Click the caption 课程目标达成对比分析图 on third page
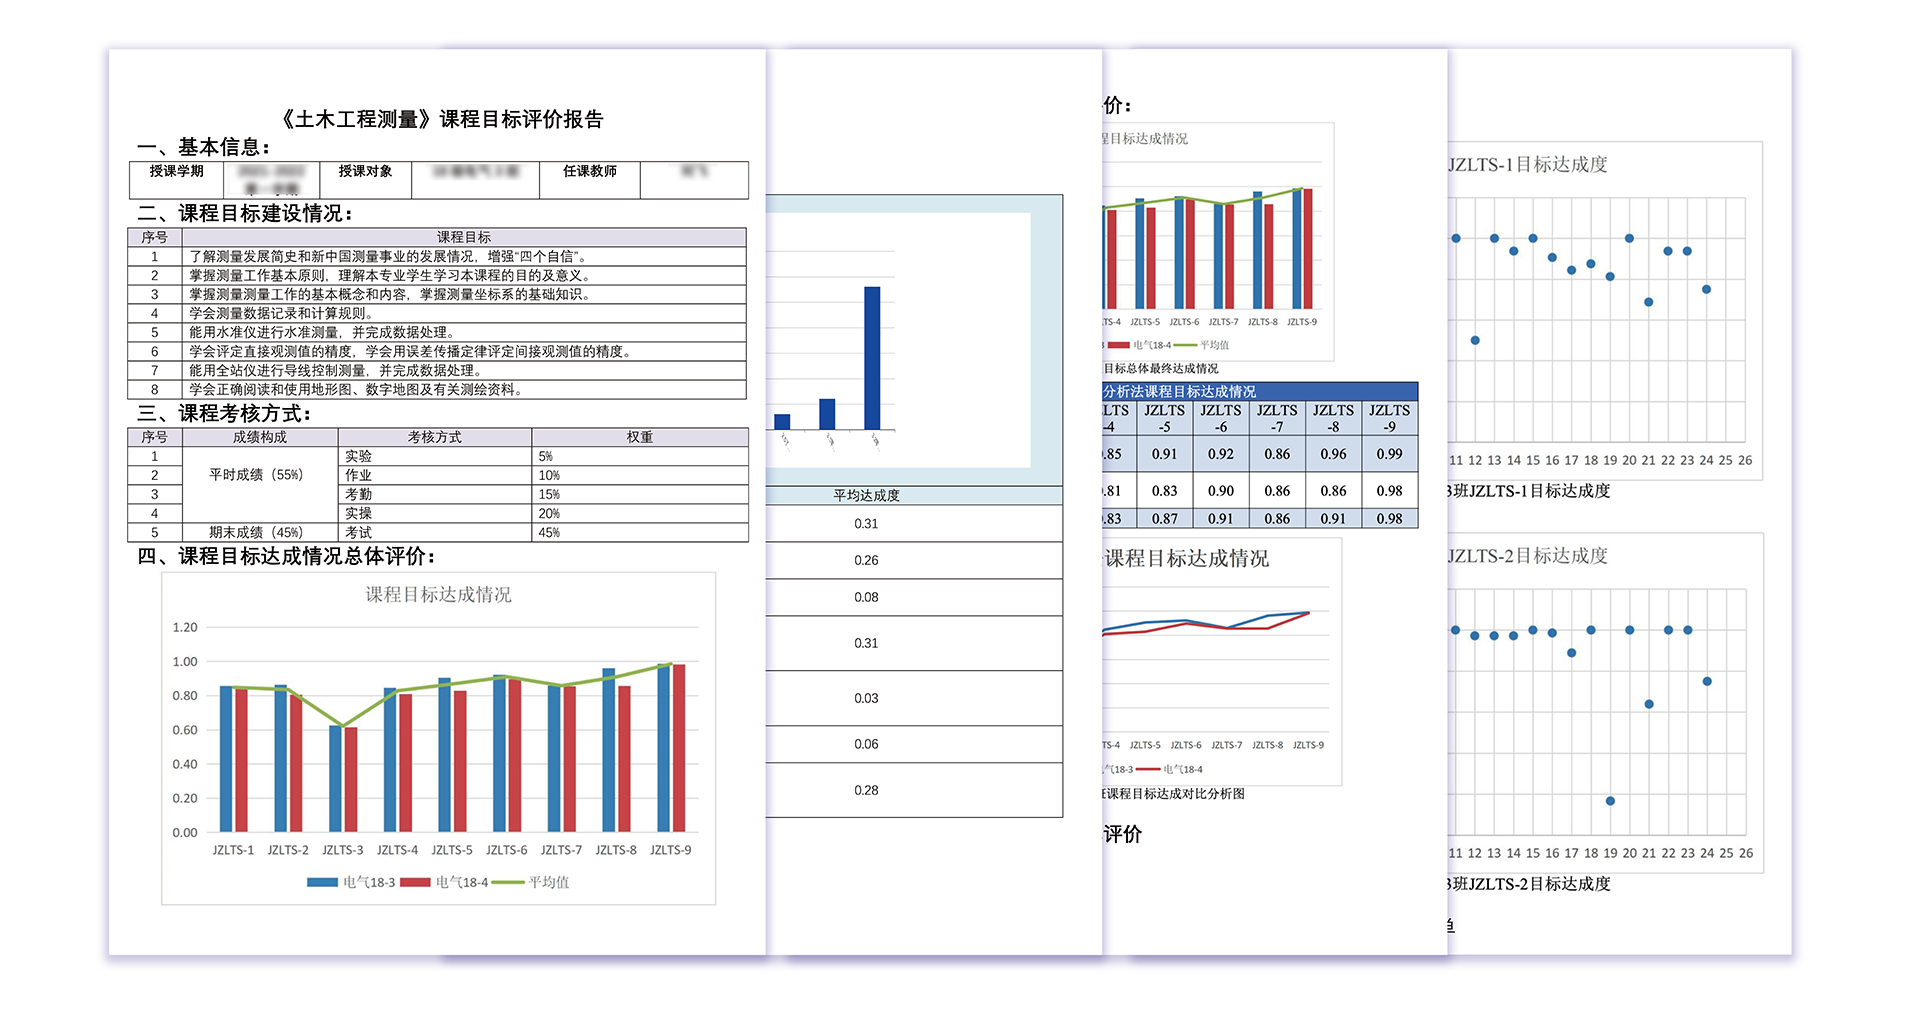The height and width of the screenshot is (1020, 1920). 1175,795
